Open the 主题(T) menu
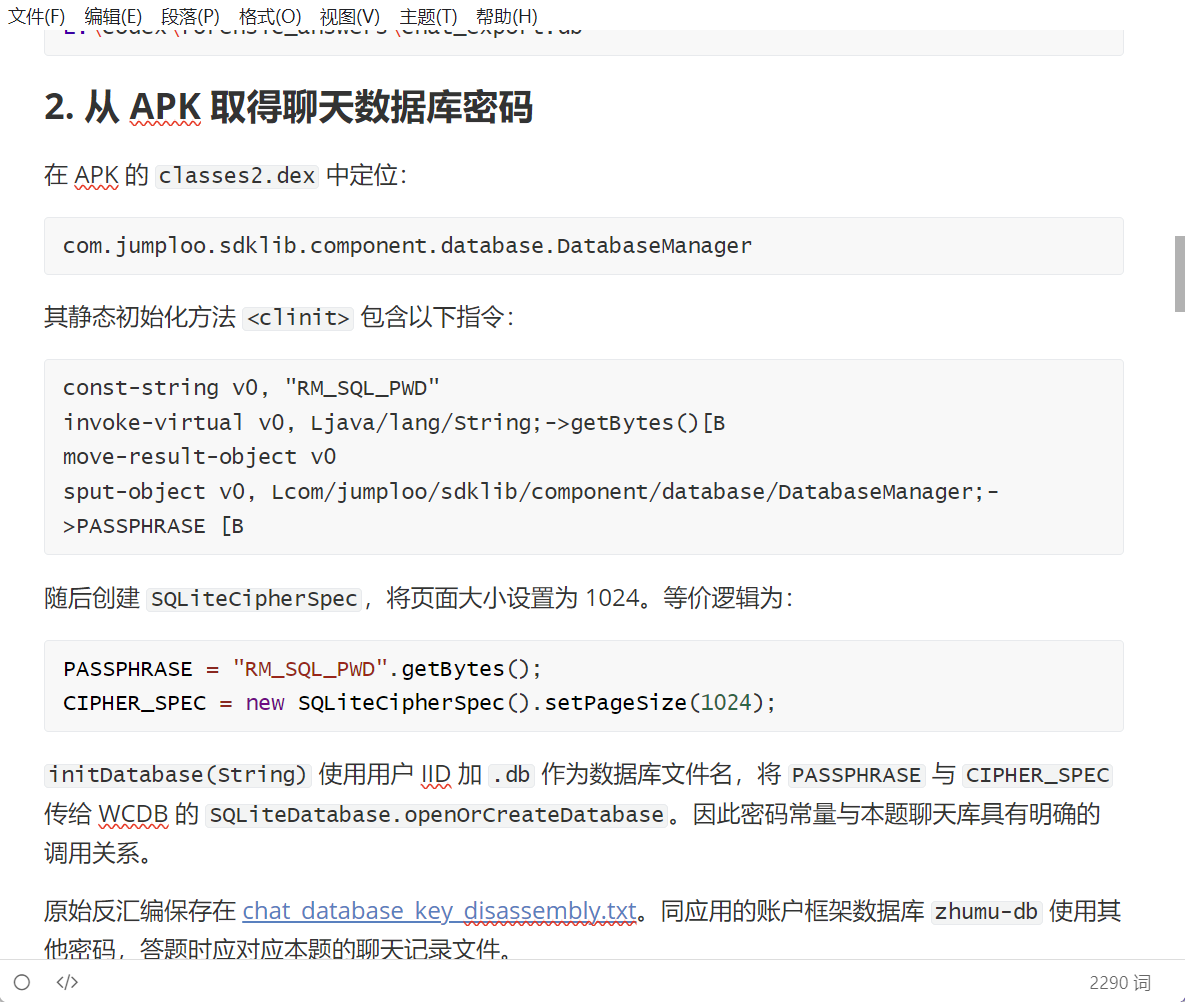This screenshot has width=1185, height=1002. tap(428, 16)
